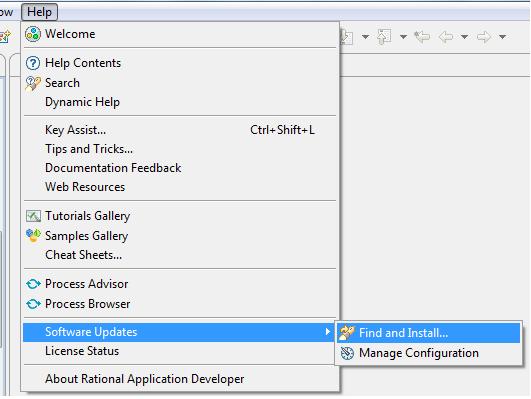Click the Process Advisor icon
The width and height of the screenshot is (531, 399).
(x=33, y=284)
